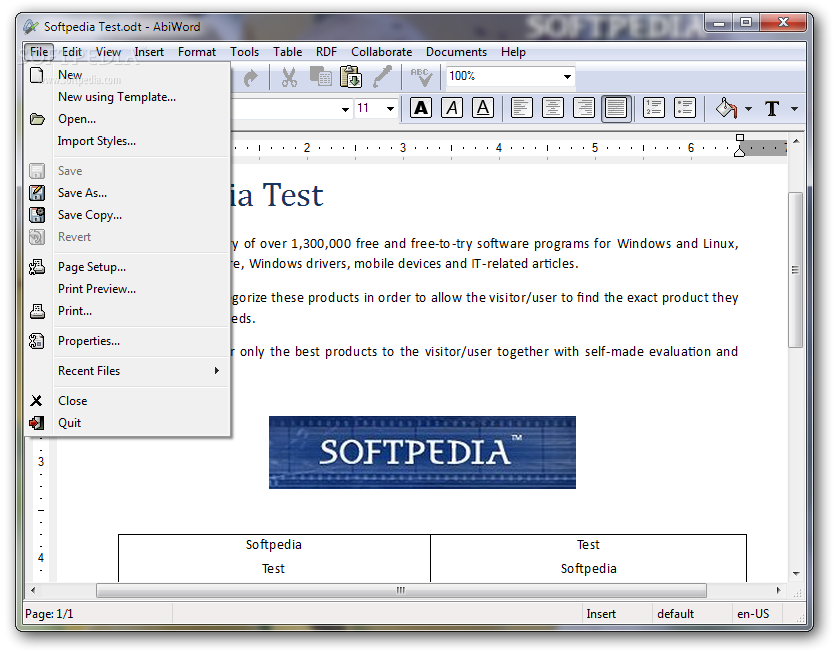
Task: Click the vertical scrollbar down arrow
Action: coord(796,573)
